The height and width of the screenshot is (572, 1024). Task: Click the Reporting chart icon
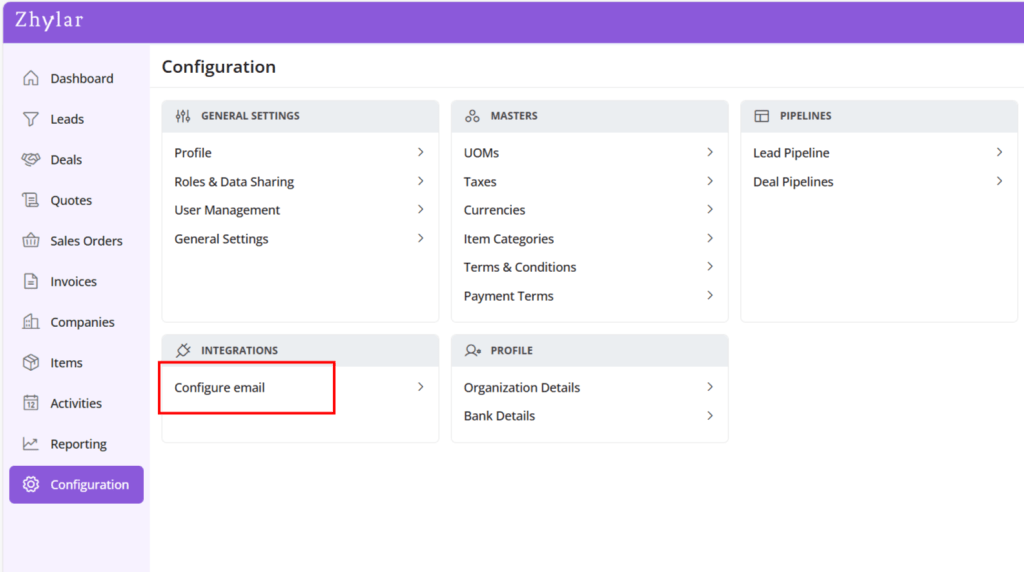pos(31,444)
